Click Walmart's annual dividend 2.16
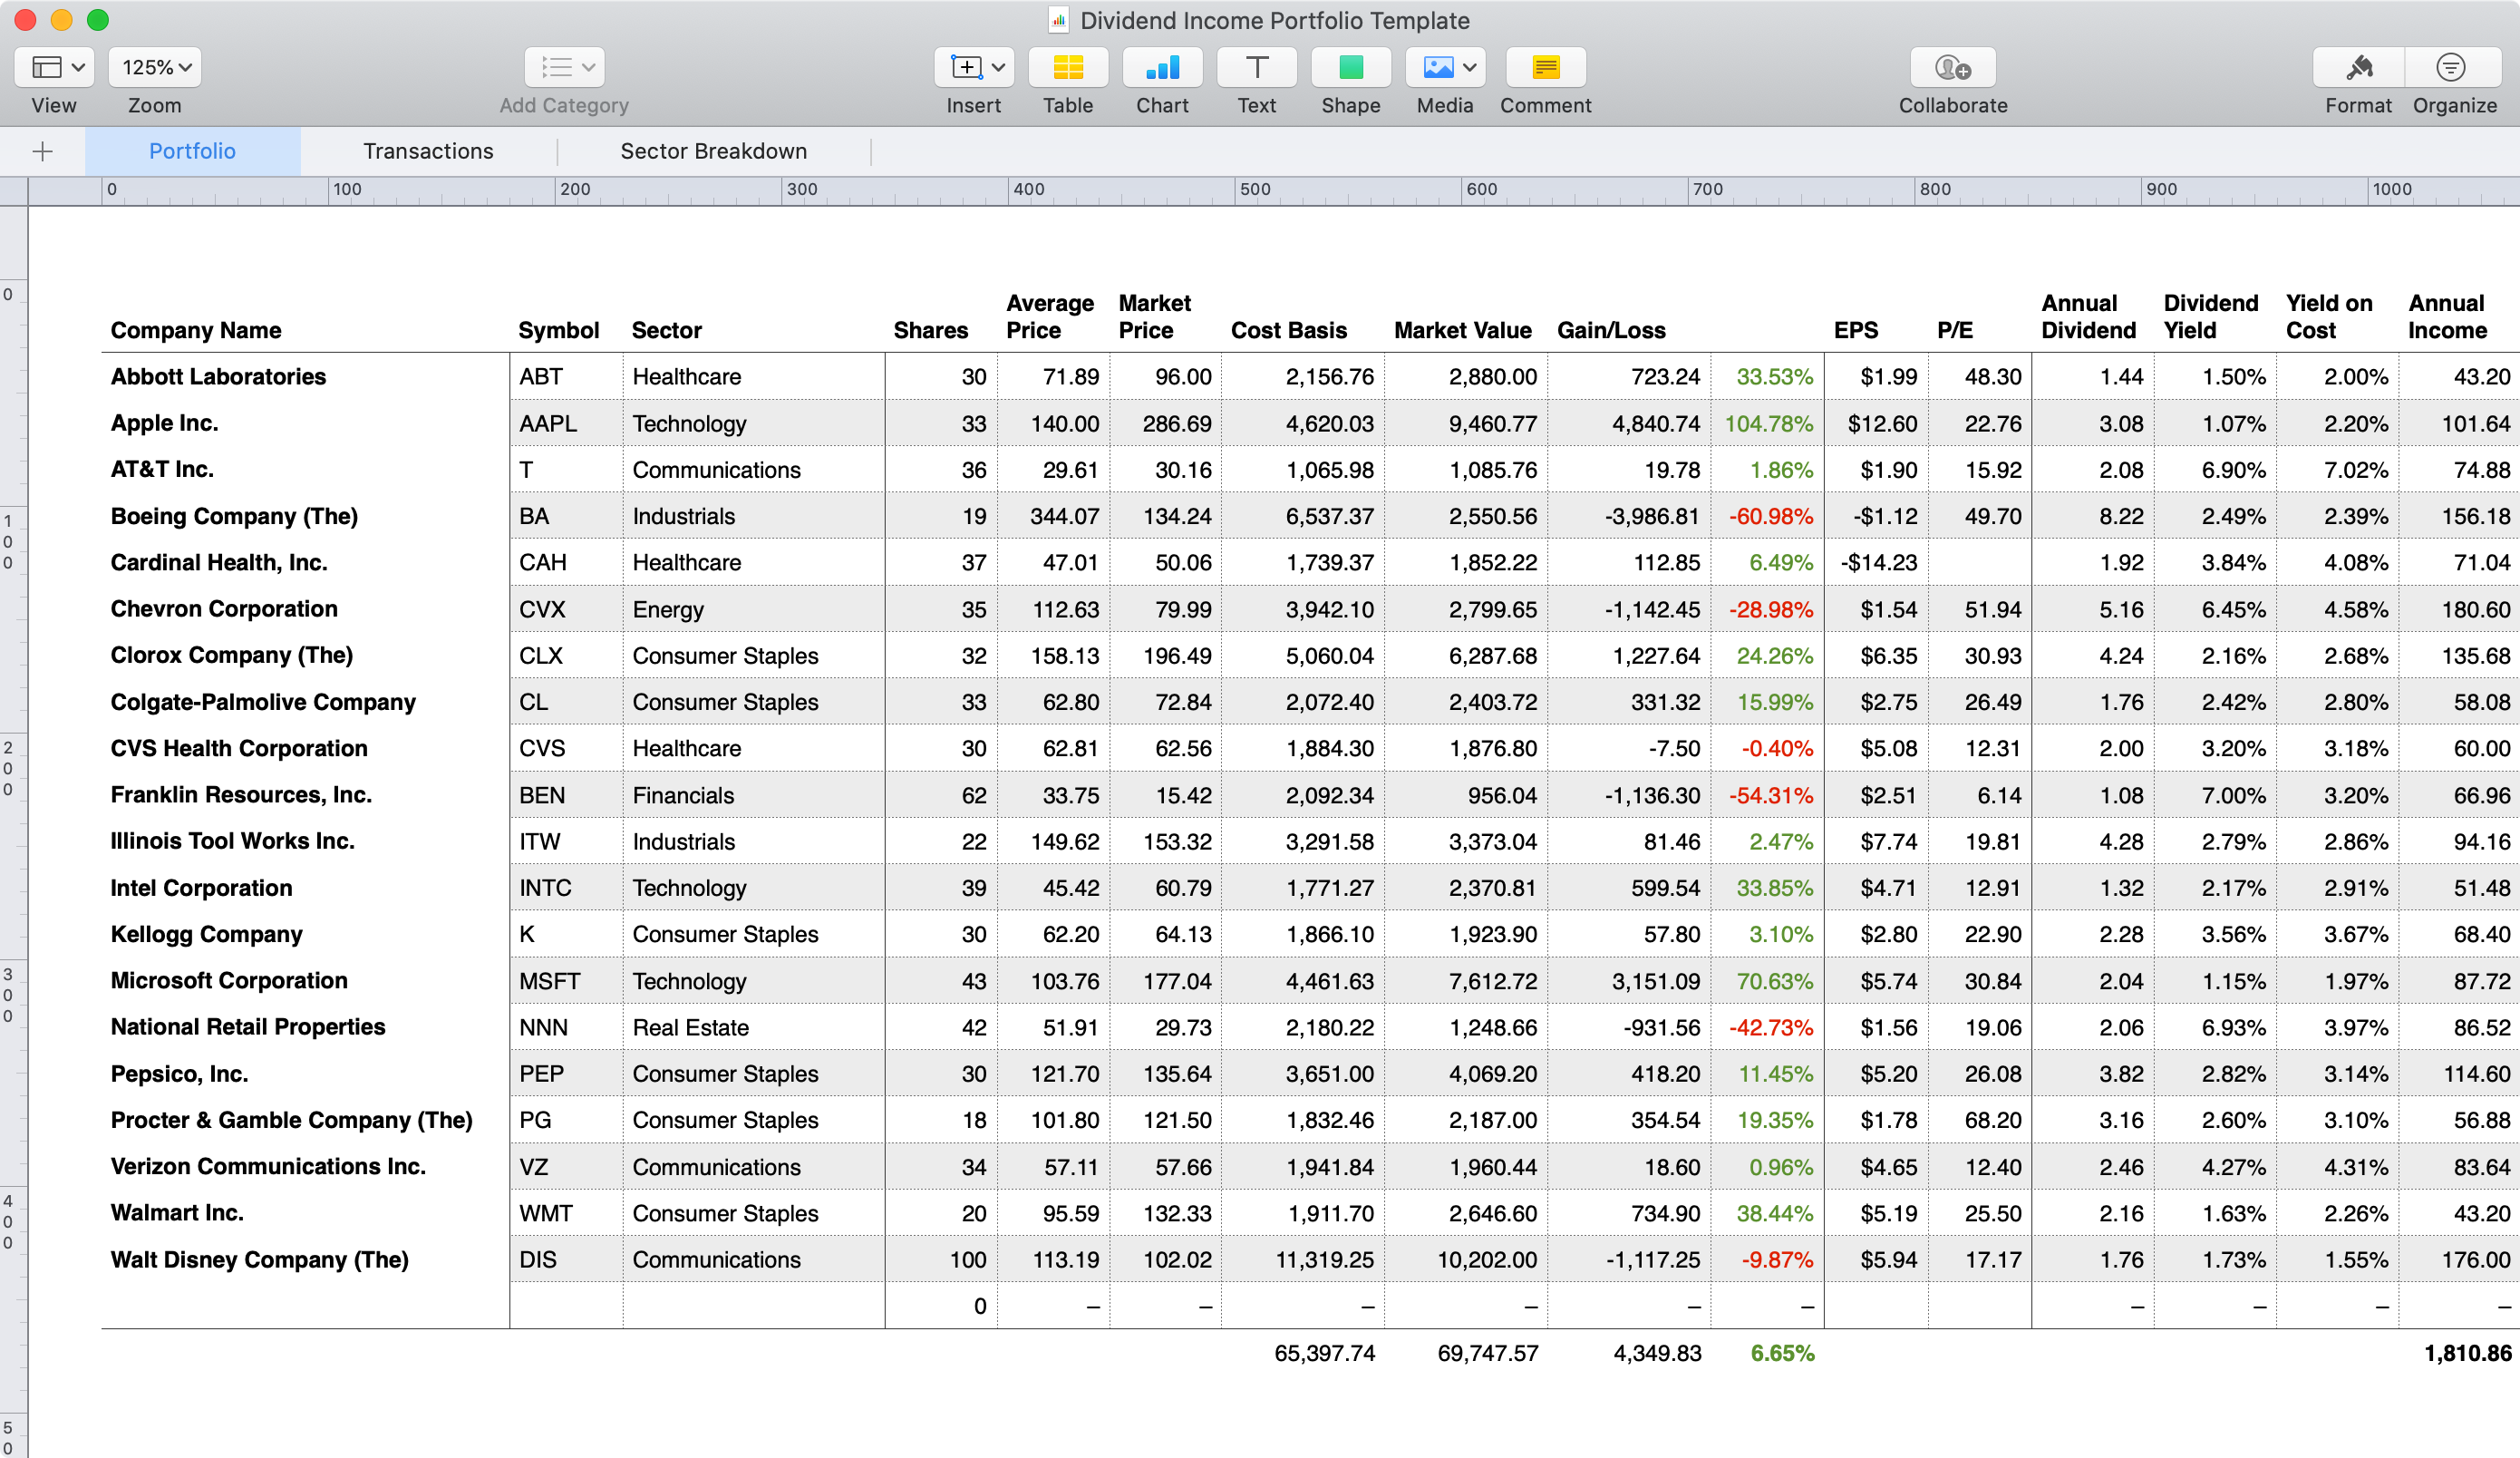2520x1458 pixels. 2093,1213
